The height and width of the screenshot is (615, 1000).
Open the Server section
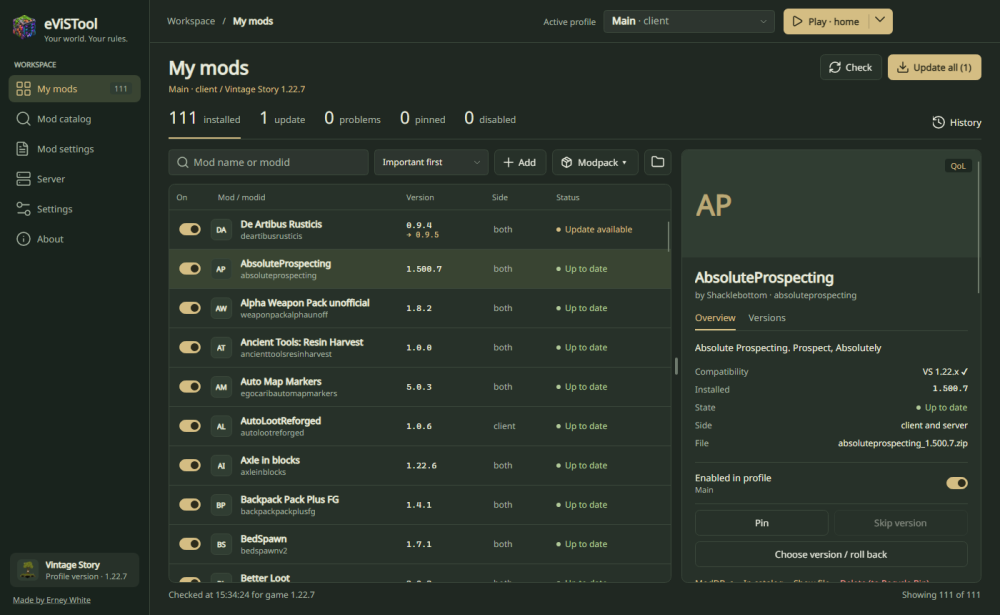pos(75,179)
